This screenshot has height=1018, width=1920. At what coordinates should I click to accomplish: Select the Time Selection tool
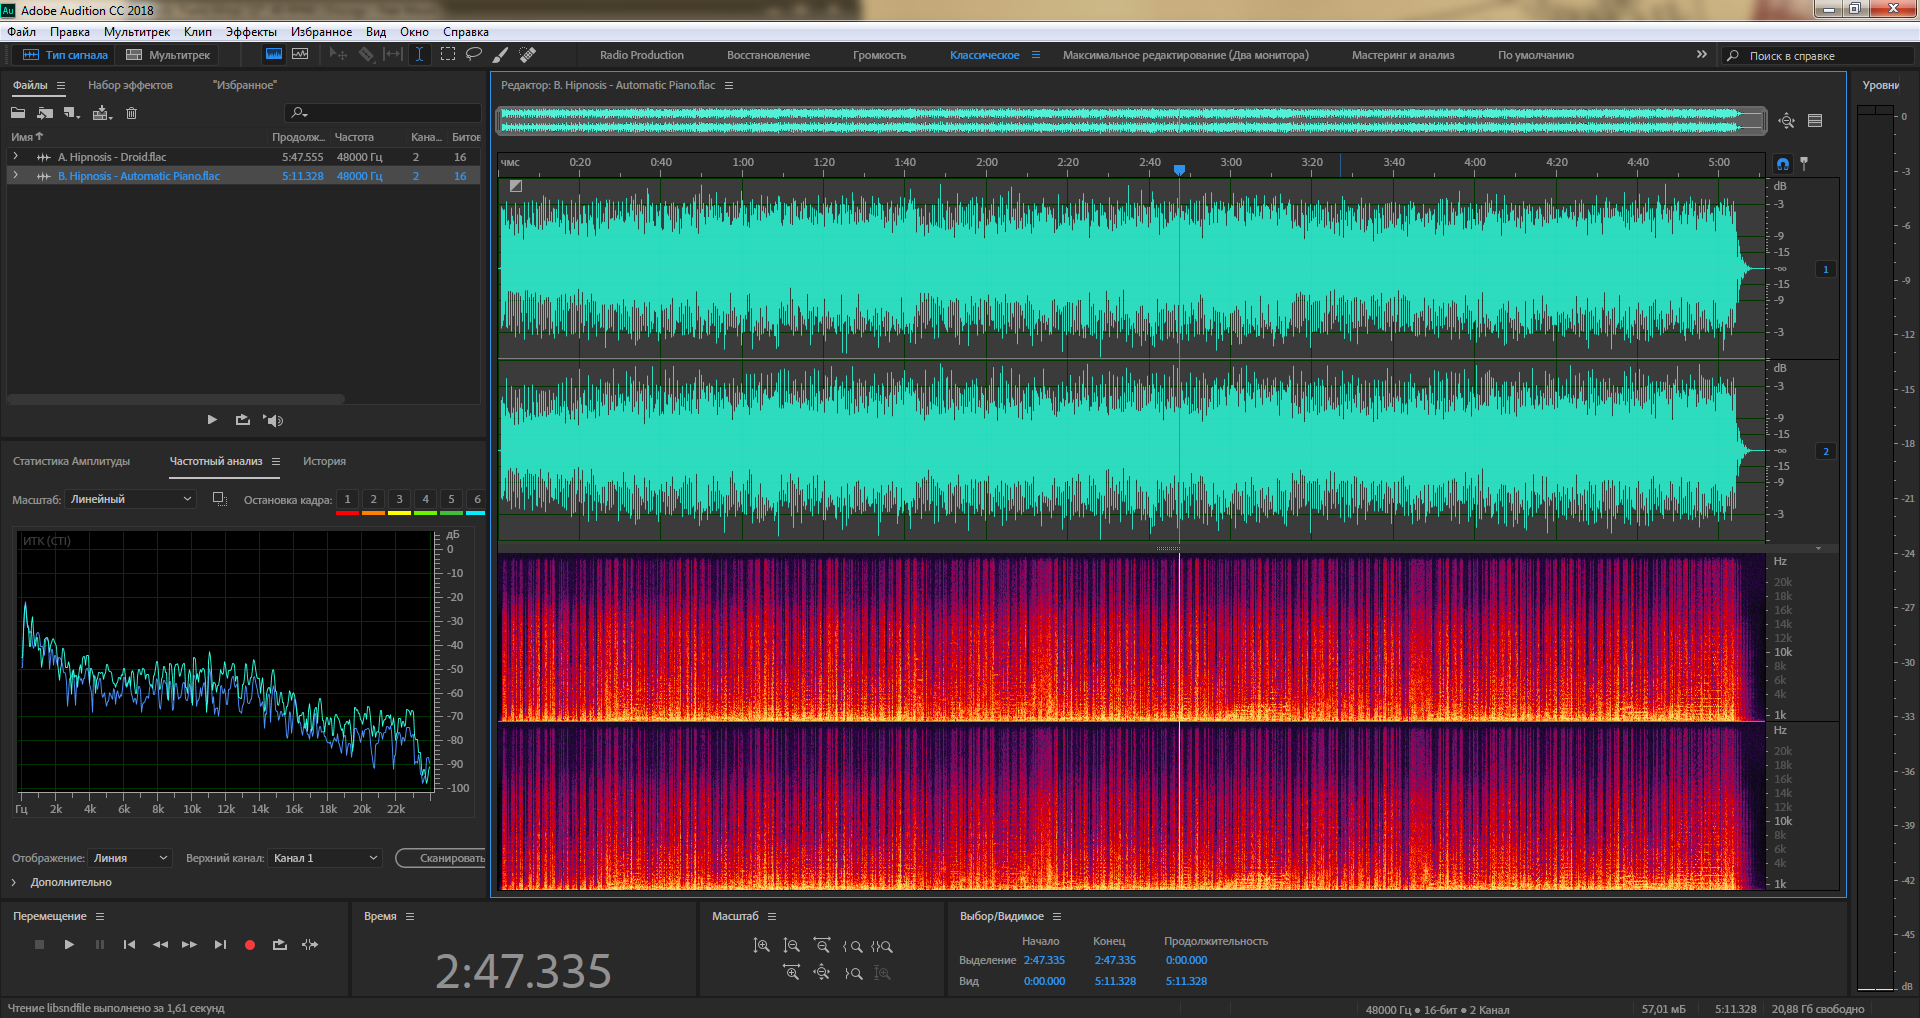420,54
